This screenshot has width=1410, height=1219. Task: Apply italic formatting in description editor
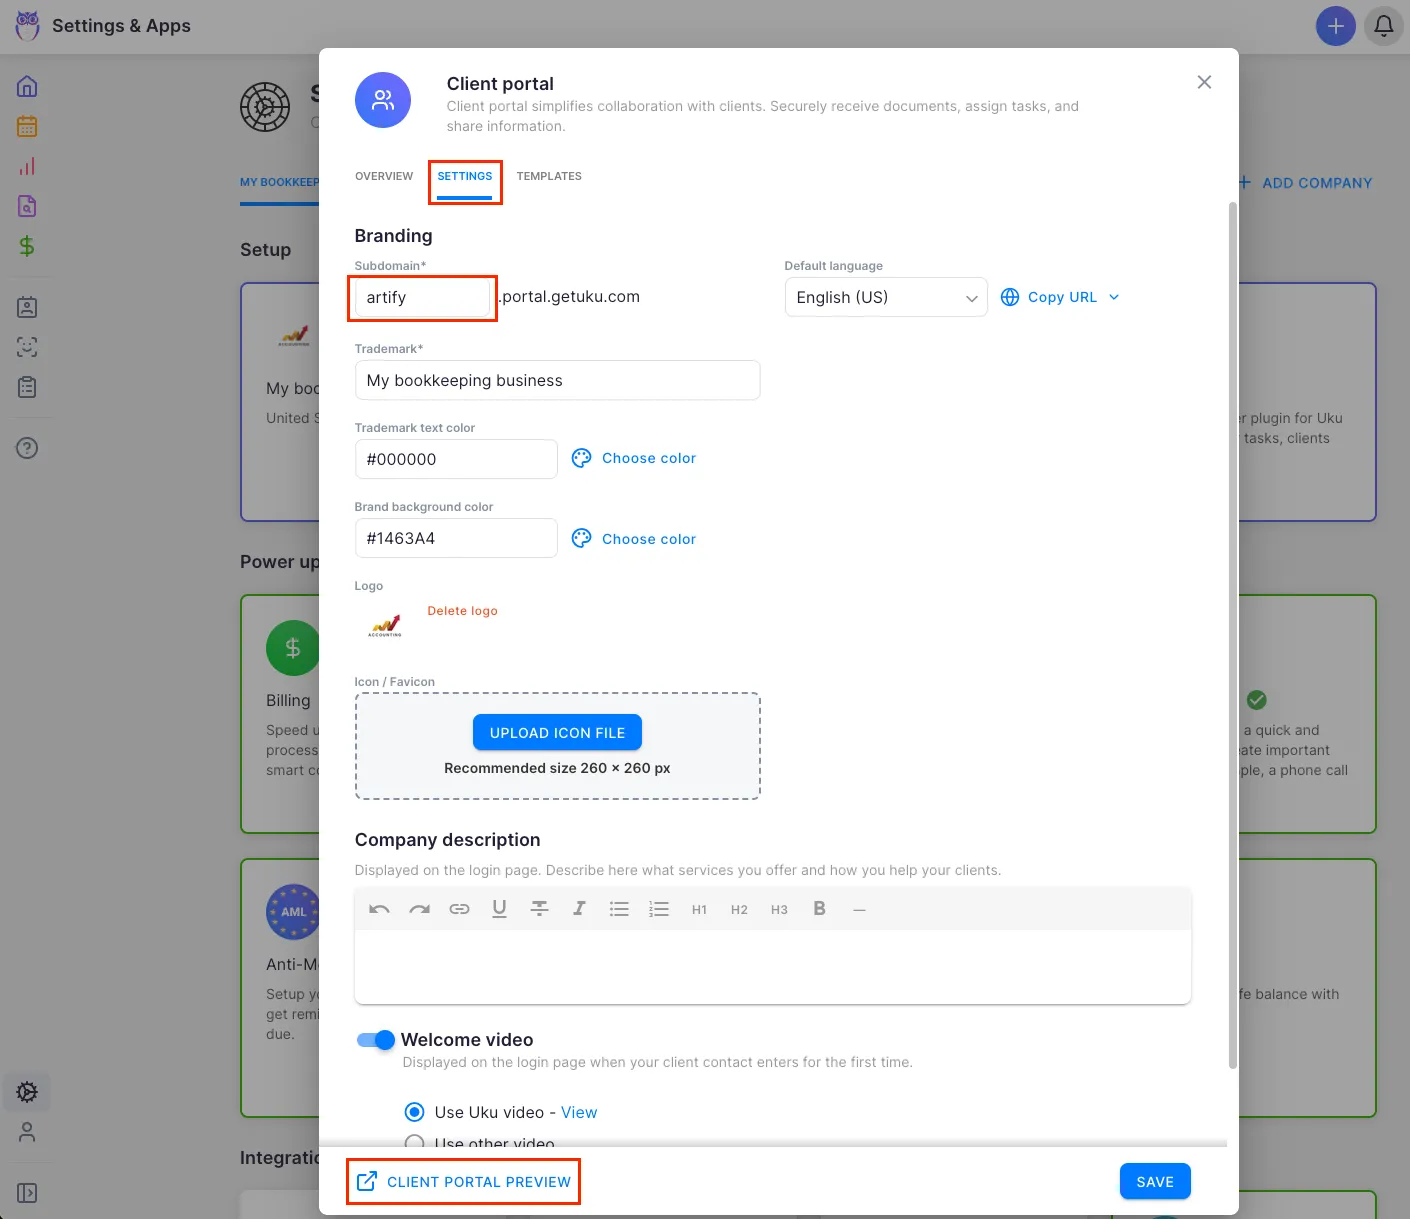point(579,909)
